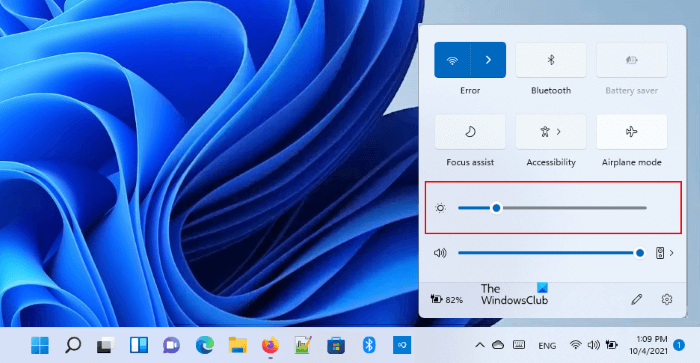Switch to Firefox on taskbar
The image size is (700, 363).
(270, 345)
